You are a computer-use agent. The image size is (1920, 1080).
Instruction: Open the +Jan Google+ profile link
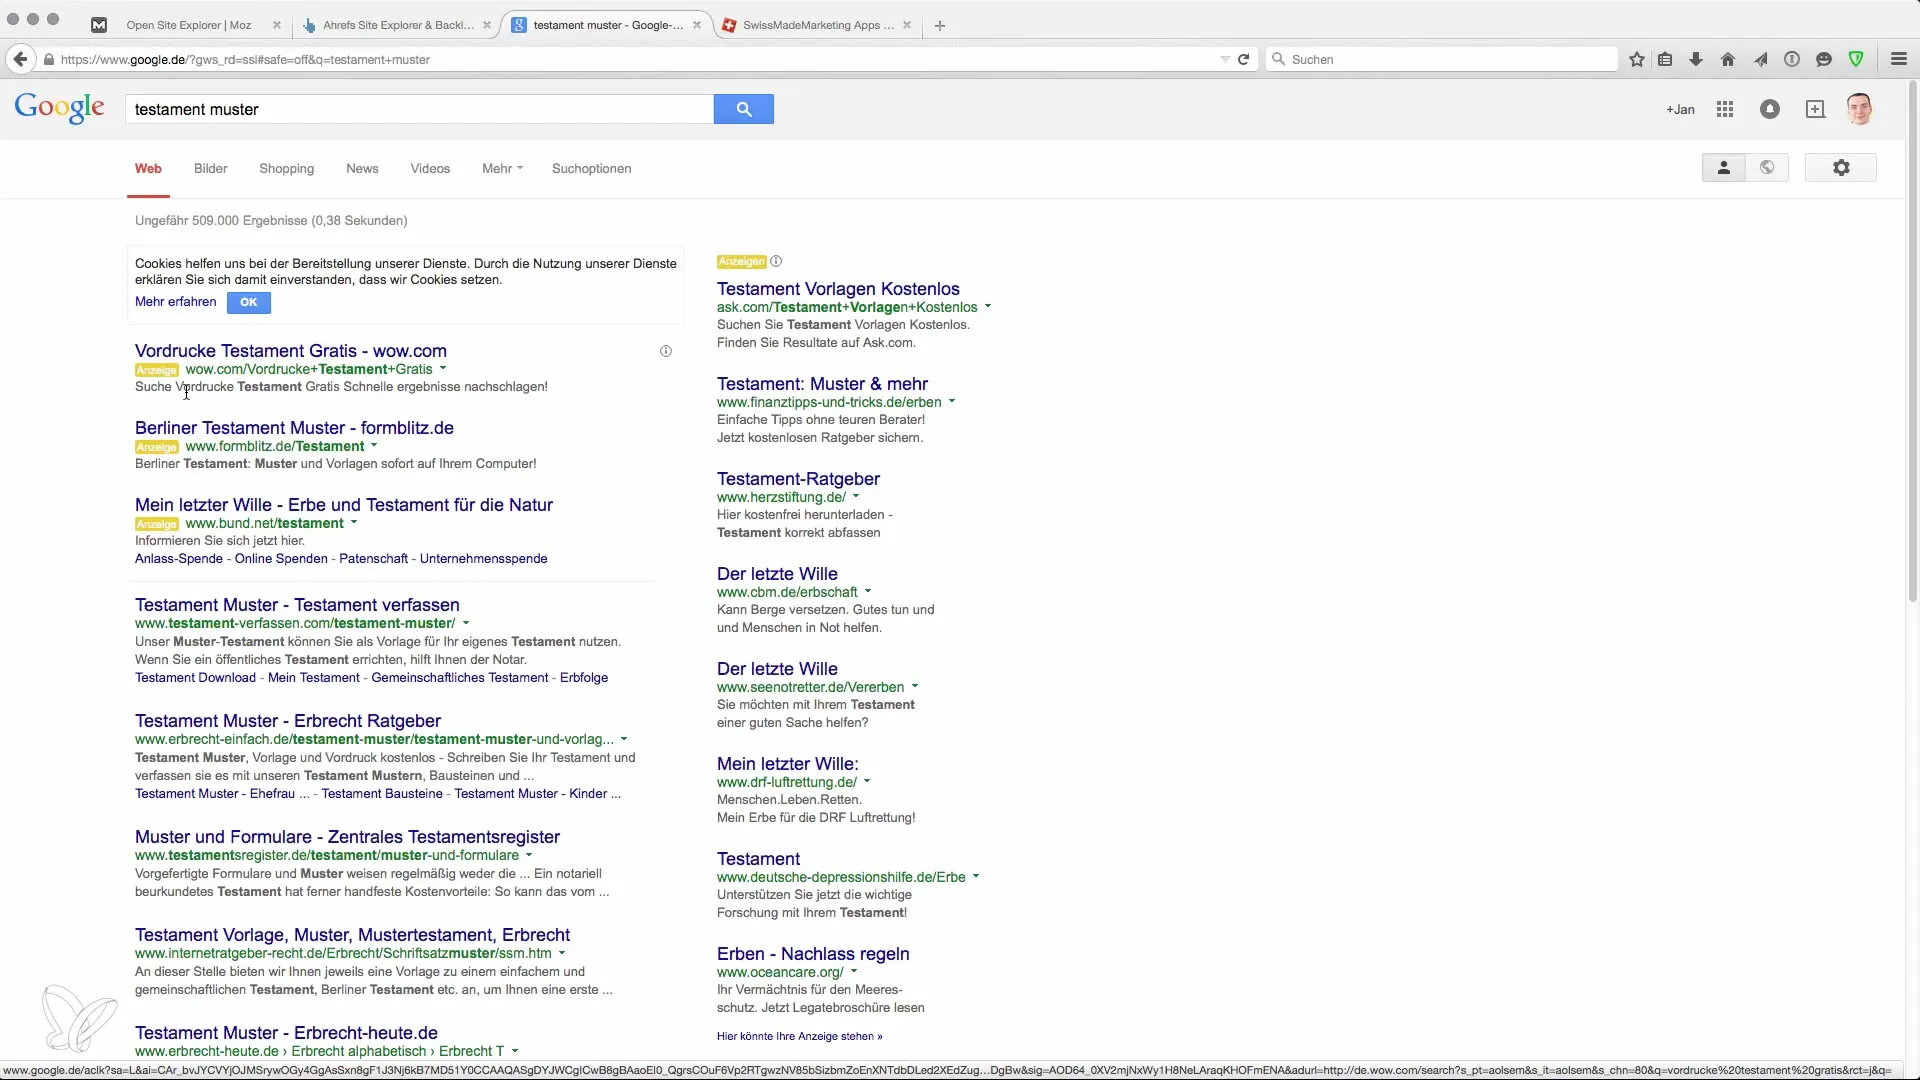[1680, 109]
